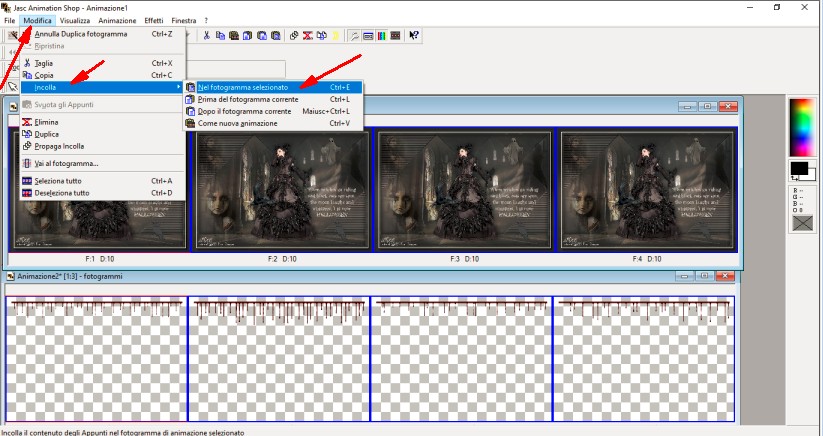Open the Effetti menu
This screenshot has height=436, width=823.
click(x=154, y=20)
